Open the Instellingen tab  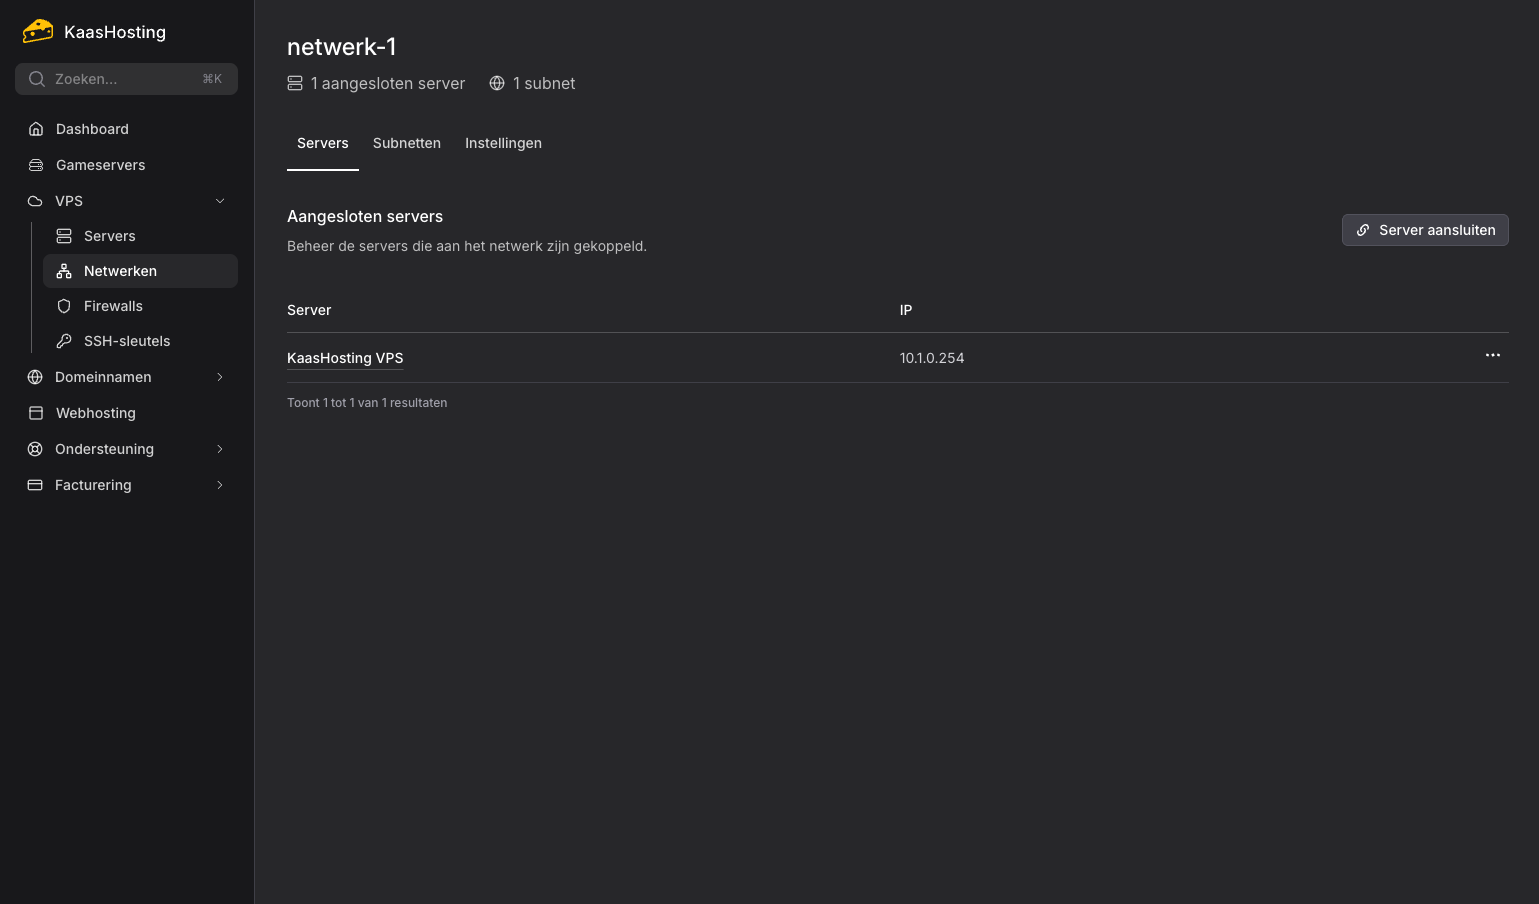pyautogui.click(x=503, y=143)
